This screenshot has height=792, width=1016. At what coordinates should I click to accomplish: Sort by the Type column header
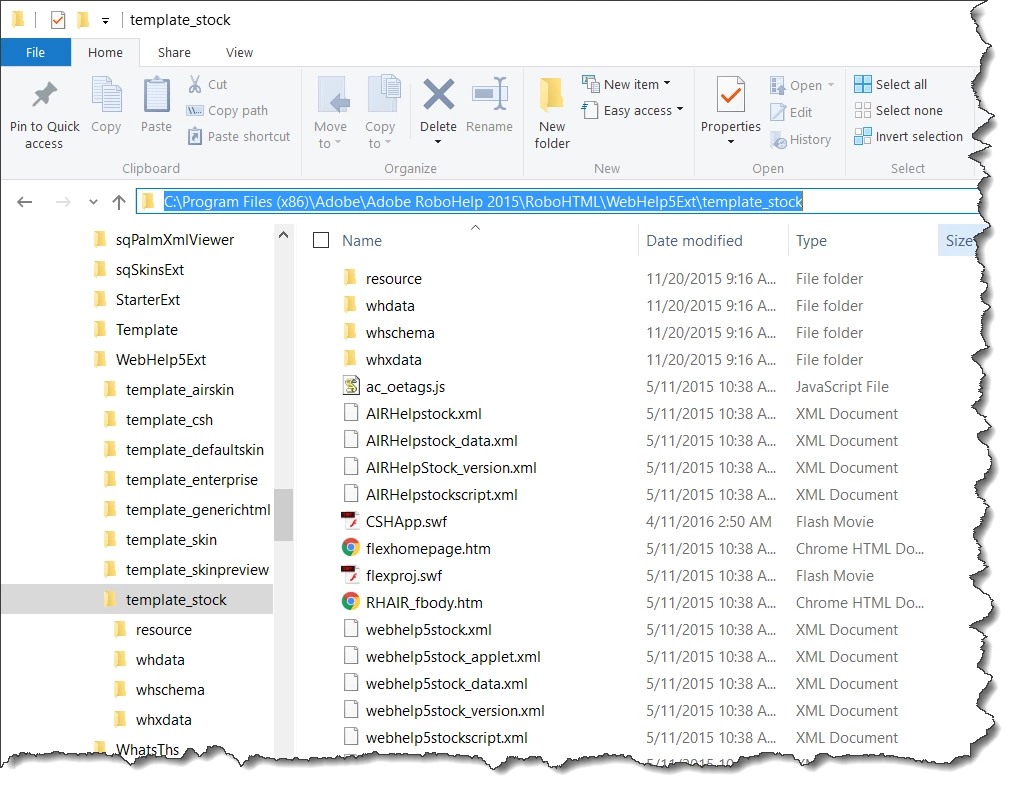(x=811, y=240)
